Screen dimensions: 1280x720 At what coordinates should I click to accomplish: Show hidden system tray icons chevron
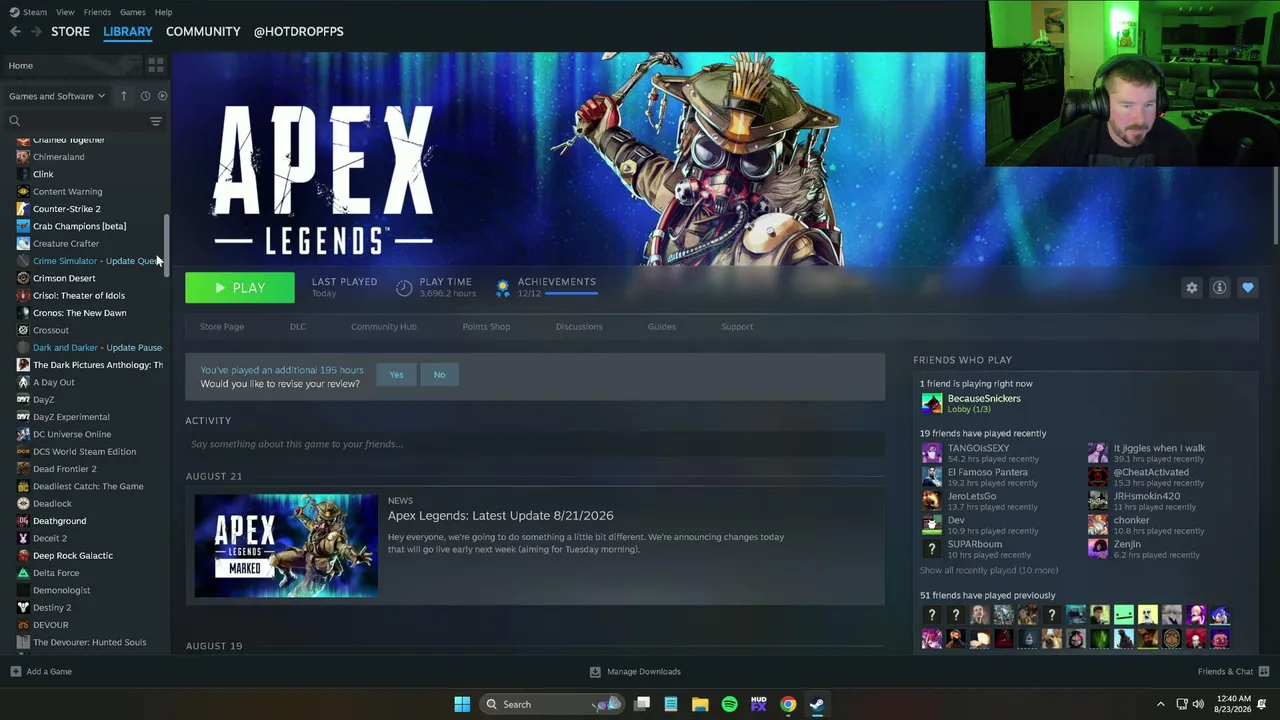(x=1160, y=704)
